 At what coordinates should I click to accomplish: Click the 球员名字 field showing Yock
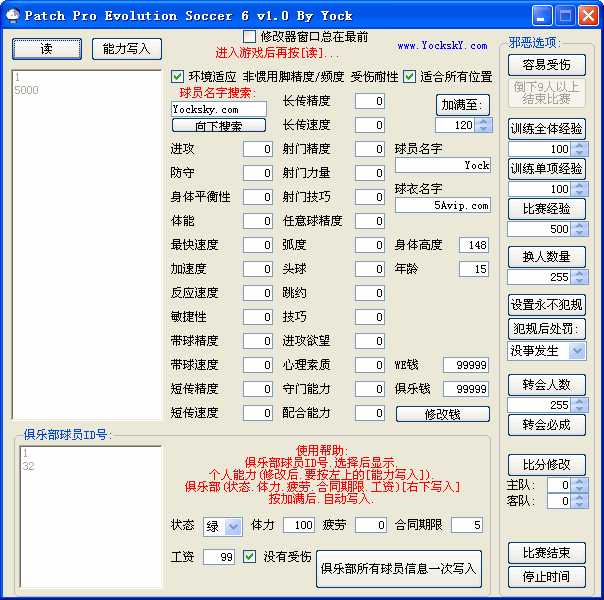coord(443,165)
